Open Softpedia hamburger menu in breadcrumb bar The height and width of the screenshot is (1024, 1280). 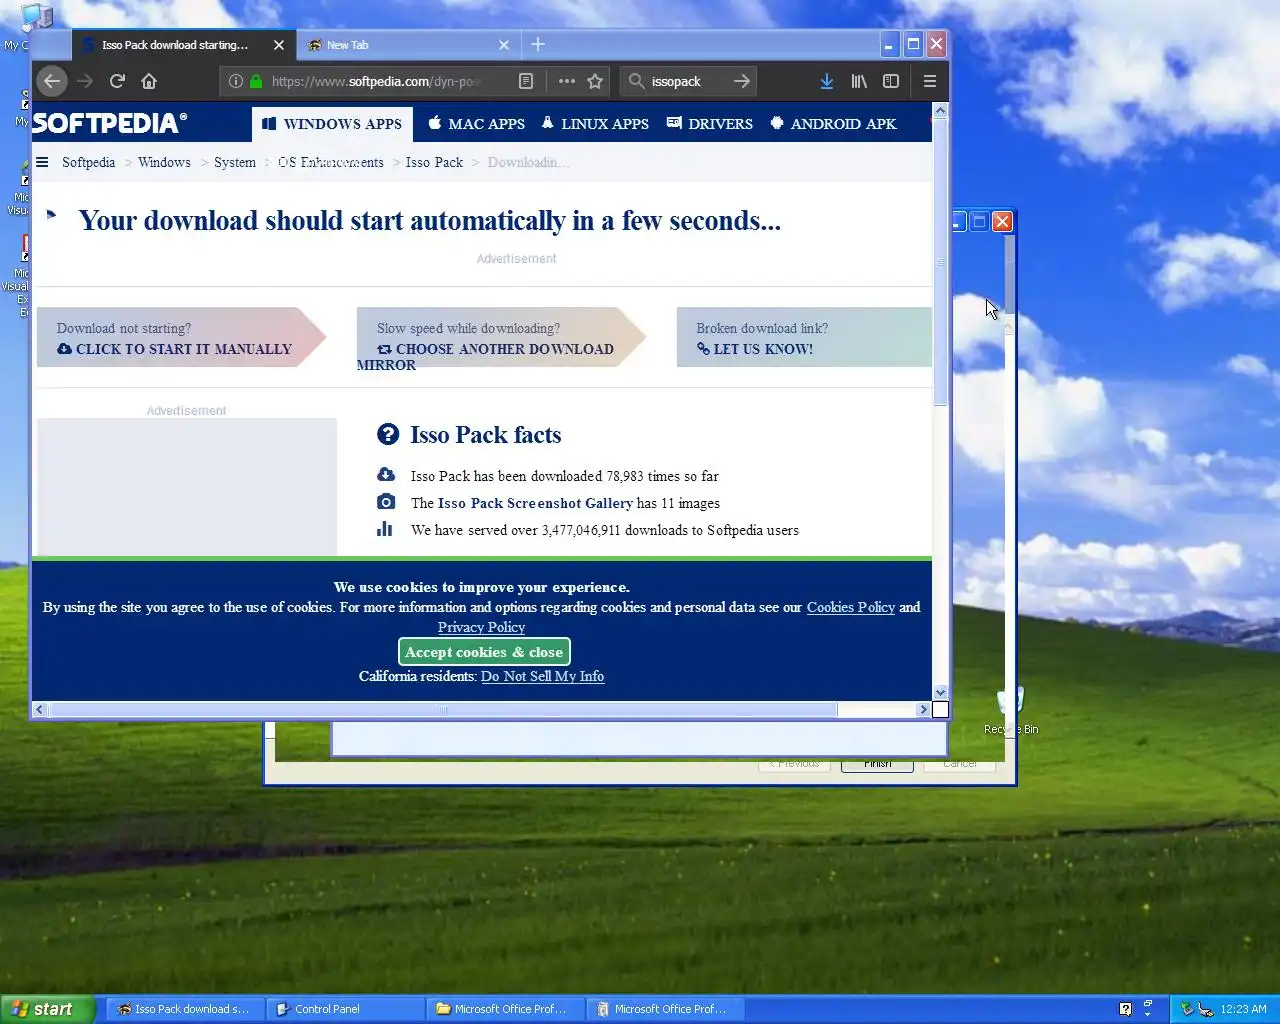42,162
